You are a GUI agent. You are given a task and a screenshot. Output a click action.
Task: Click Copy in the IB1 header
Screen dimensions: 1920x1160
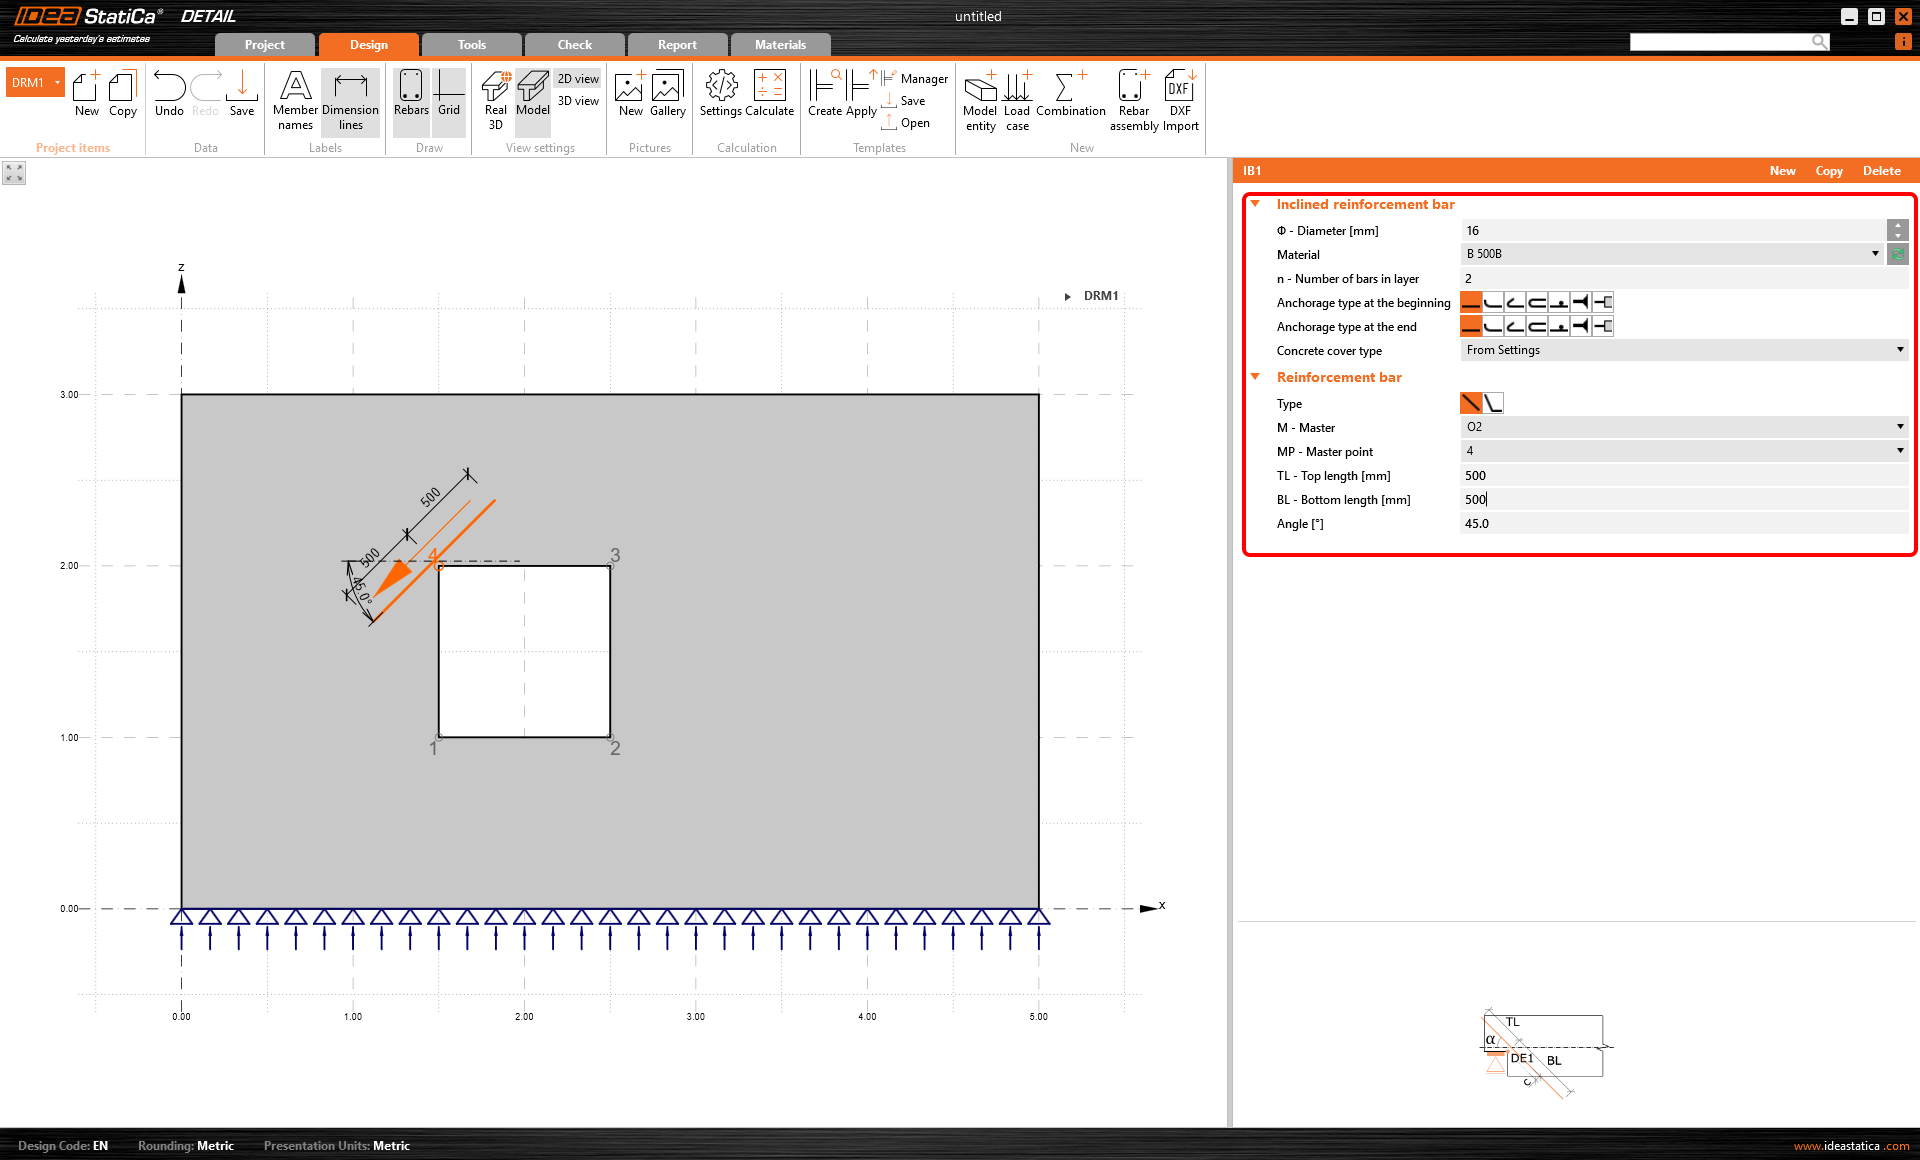tap(1828, 171)
